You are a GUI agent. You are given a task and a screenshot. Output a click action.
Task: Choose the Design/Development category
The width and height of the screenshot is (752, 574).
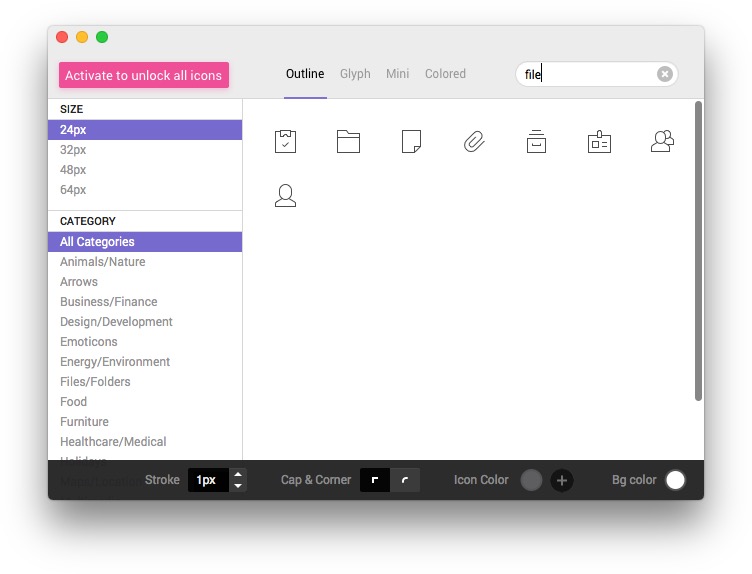pyautogui.click(x=145, y=322)
